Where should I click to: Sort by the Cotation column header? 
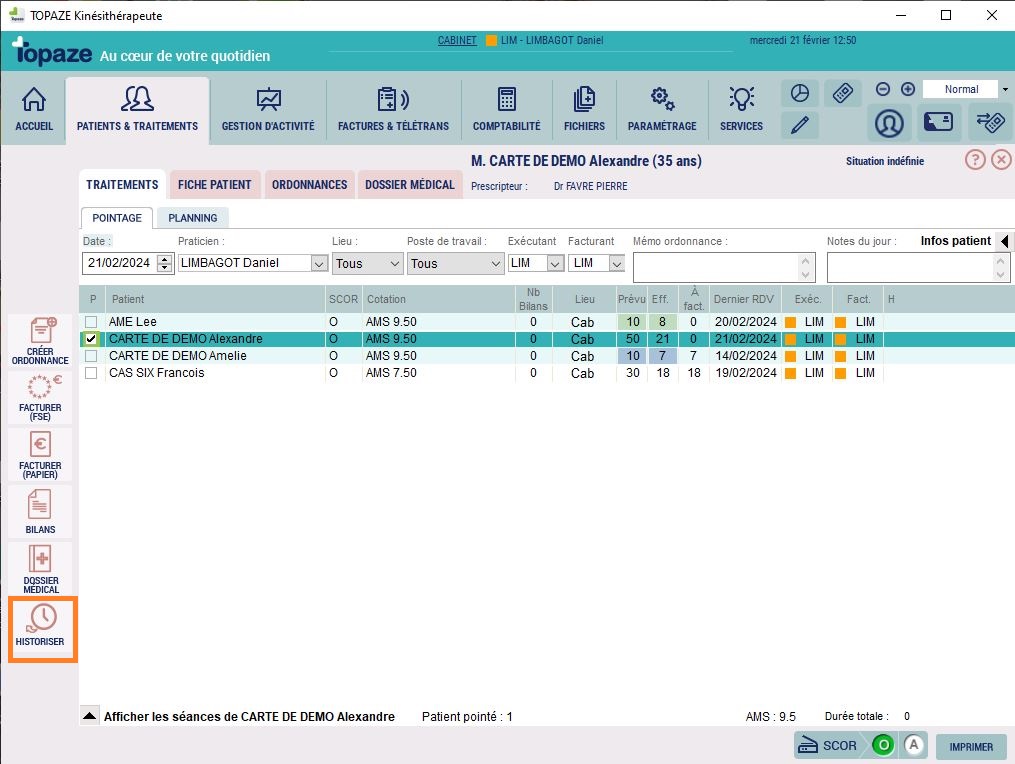pyautogui.click(x=439, y=299)
